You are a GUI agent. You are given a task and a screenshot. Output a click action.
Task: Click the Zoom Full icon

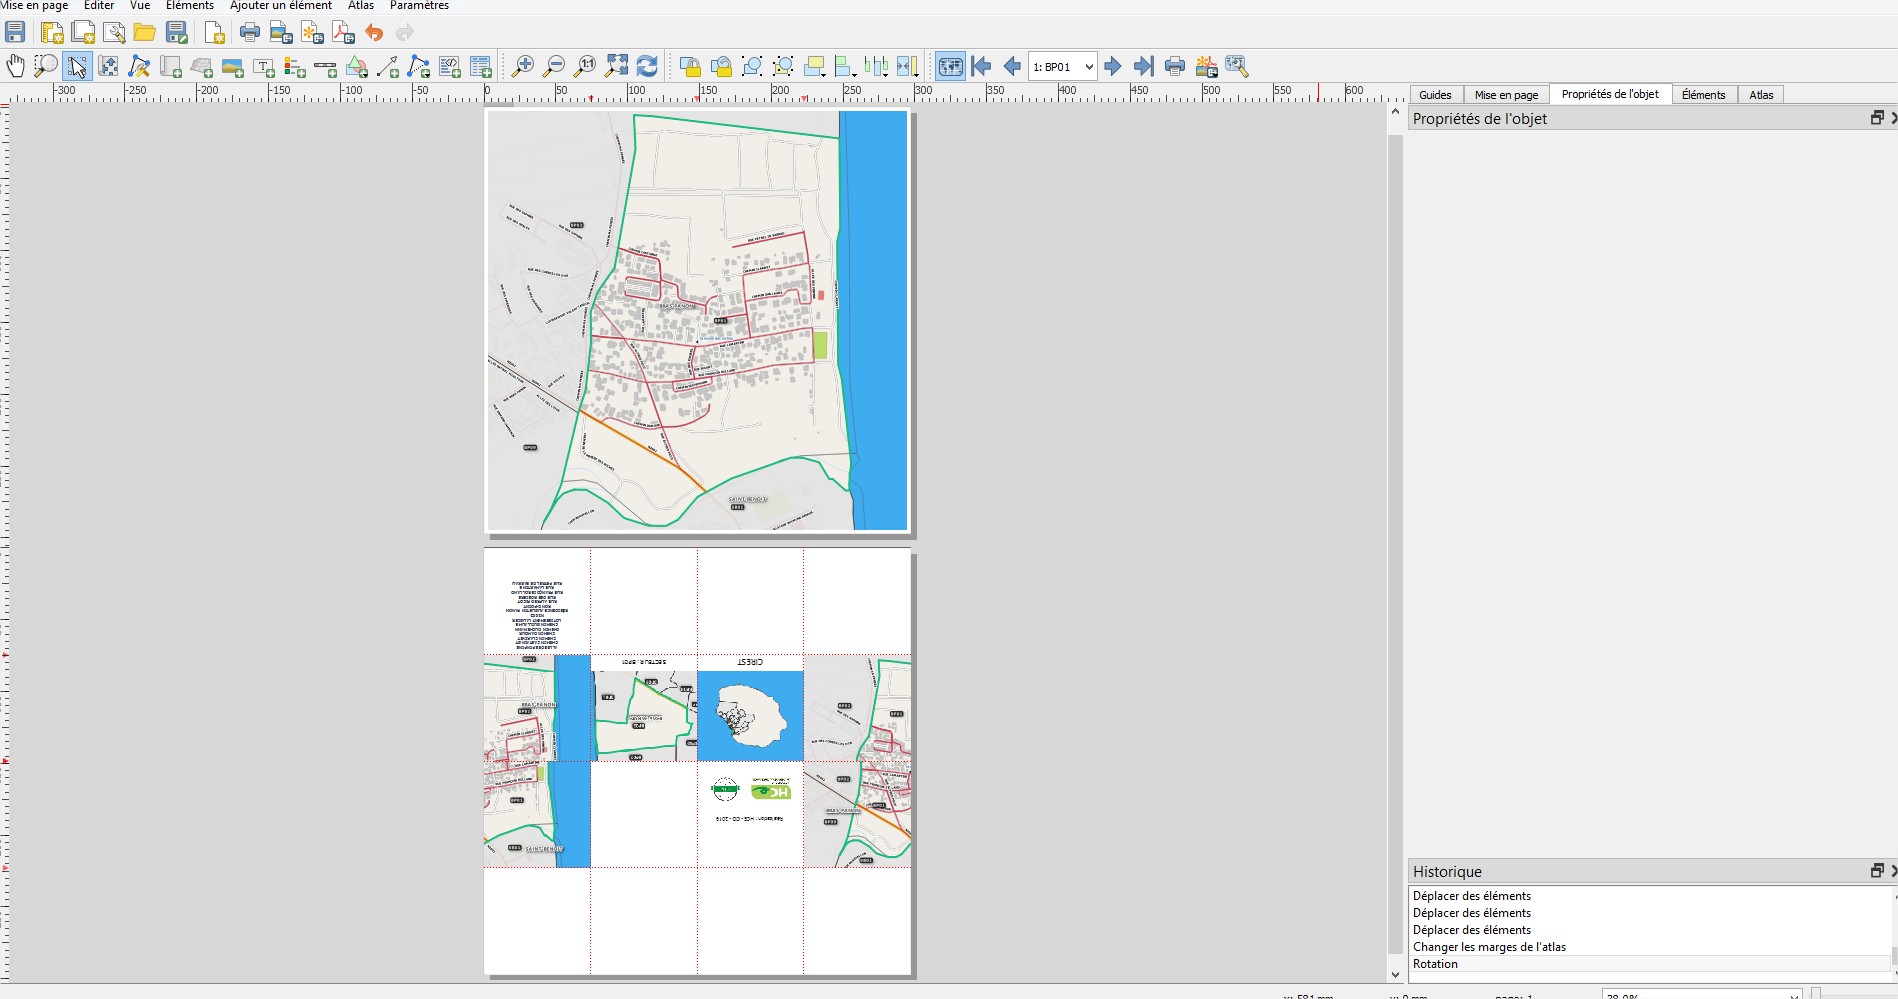tap(617, 67)
